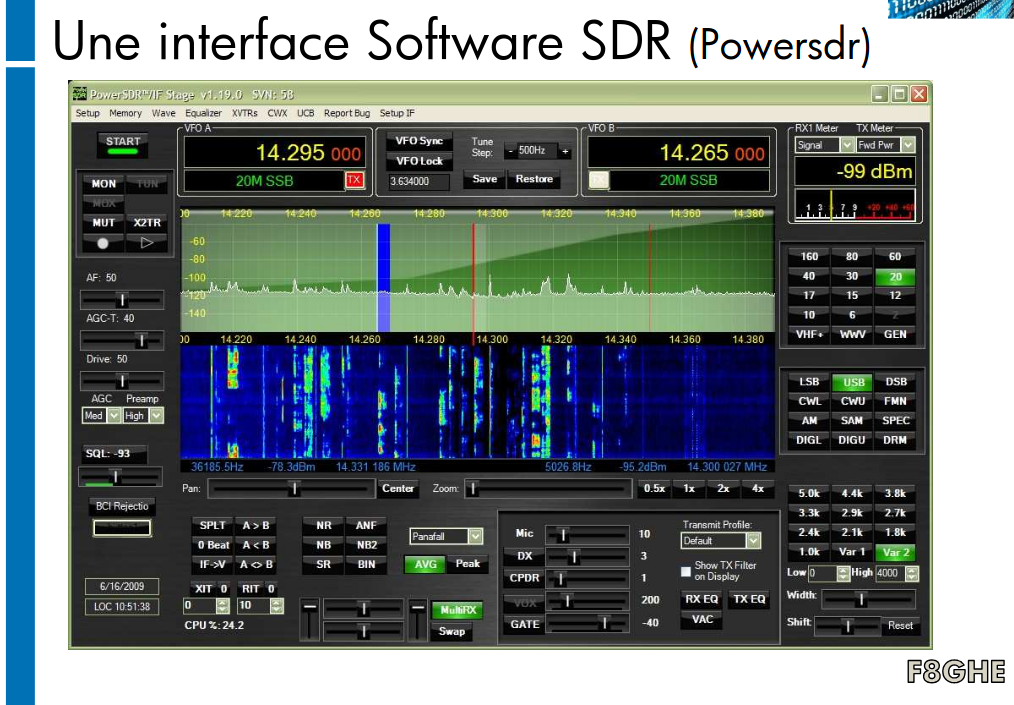
Task: Open the Setup menu
Action: (x=88, y=113)
